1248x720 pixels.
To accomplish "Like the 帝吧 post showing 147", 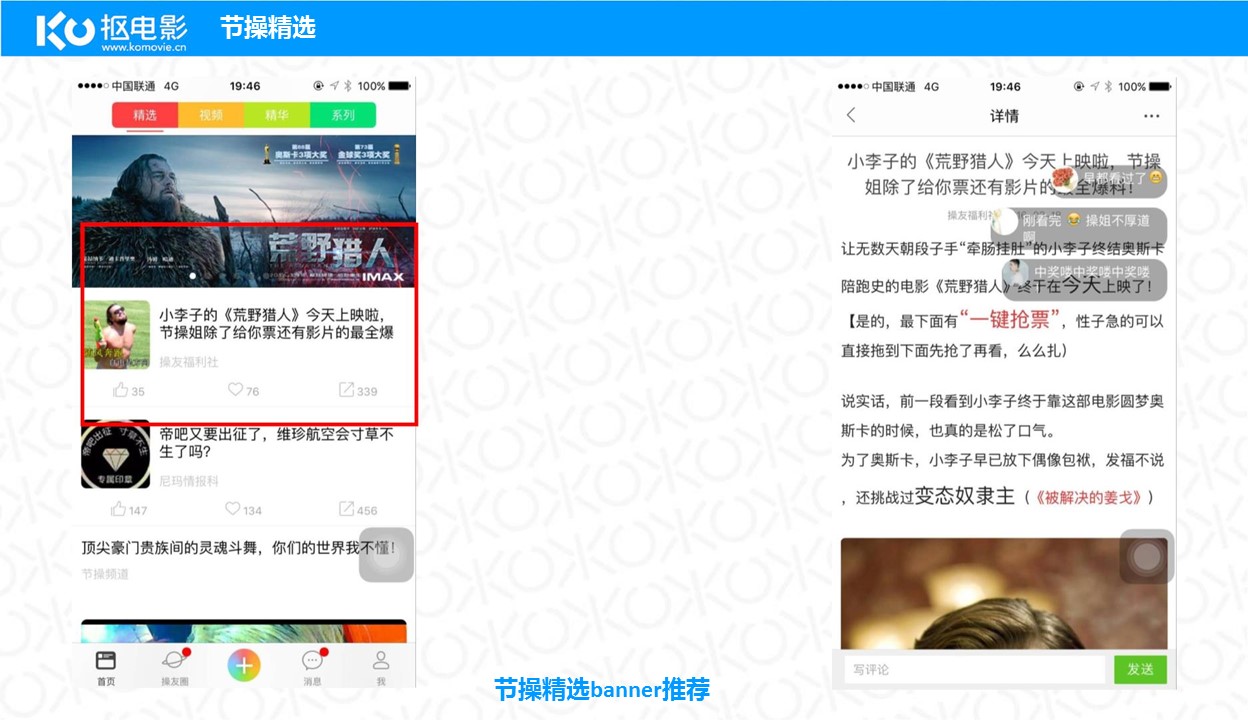I will point(130,509).
